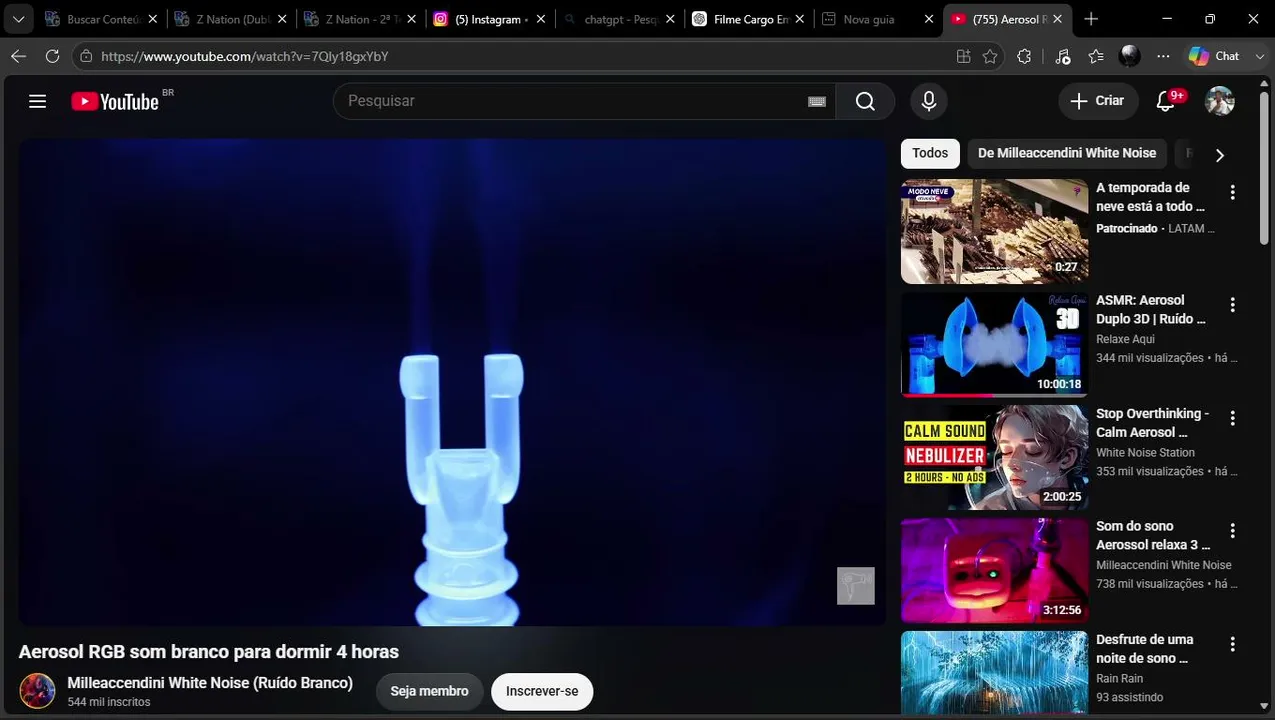
Task: Click Seja membro button
Action: tap(429, 691)
